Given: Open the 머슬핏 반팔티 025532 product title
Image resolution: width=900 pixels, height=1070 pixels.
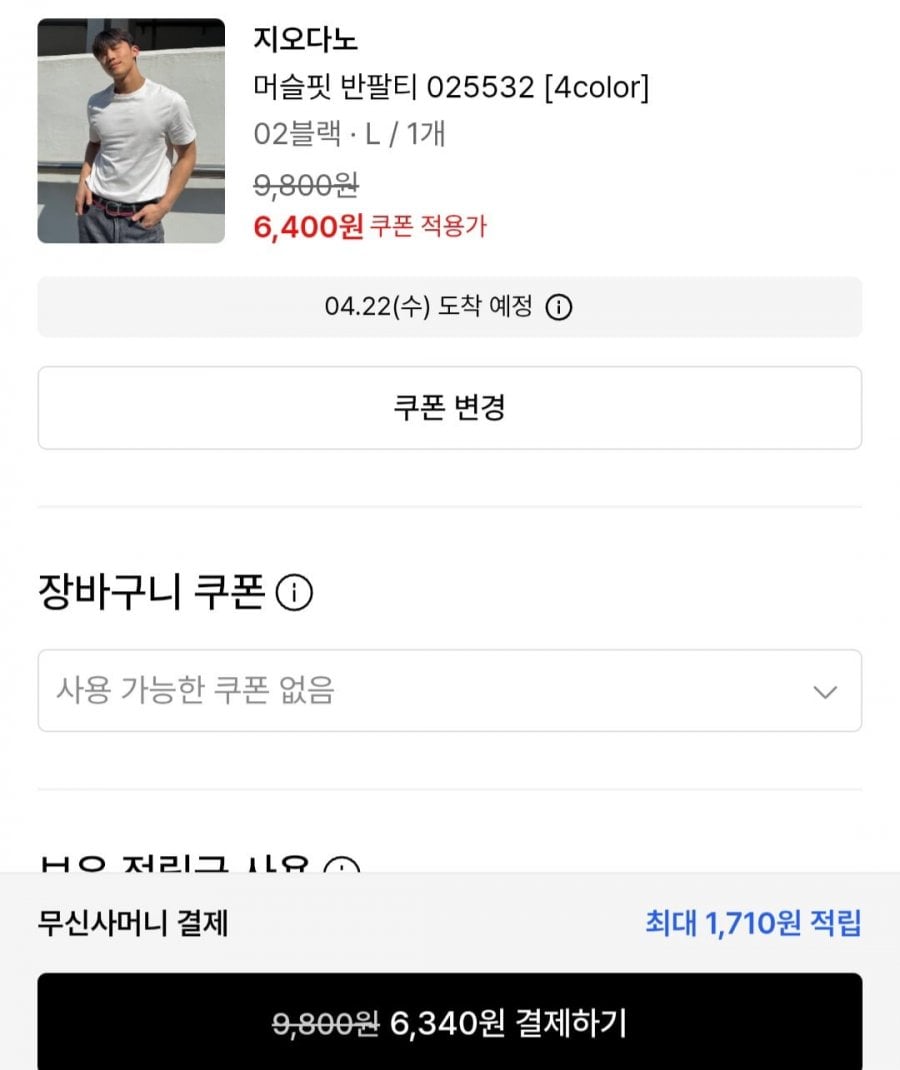Looking at the screenshot, I should coord(451,88).
